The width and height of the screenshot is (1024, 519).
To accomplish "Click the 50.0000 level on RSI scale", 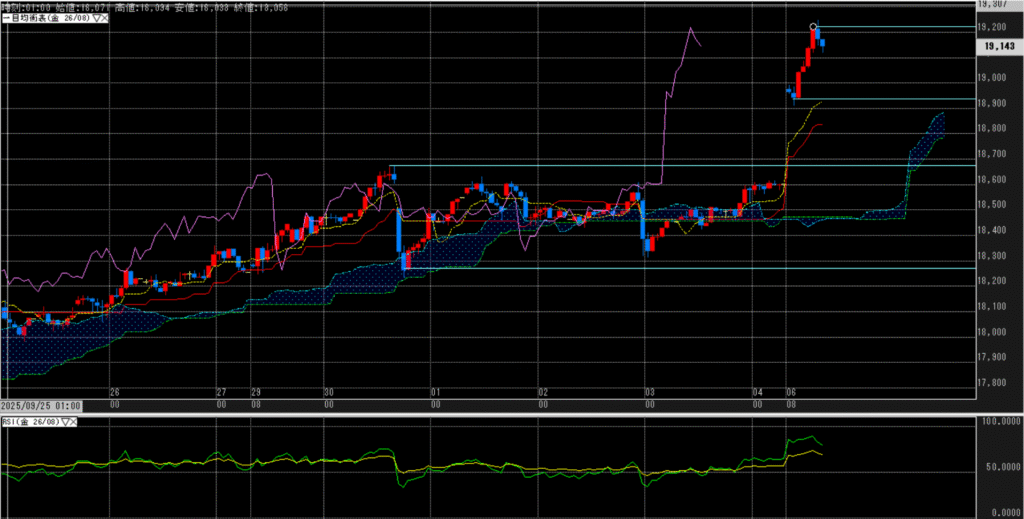I will pos(1000,467).
